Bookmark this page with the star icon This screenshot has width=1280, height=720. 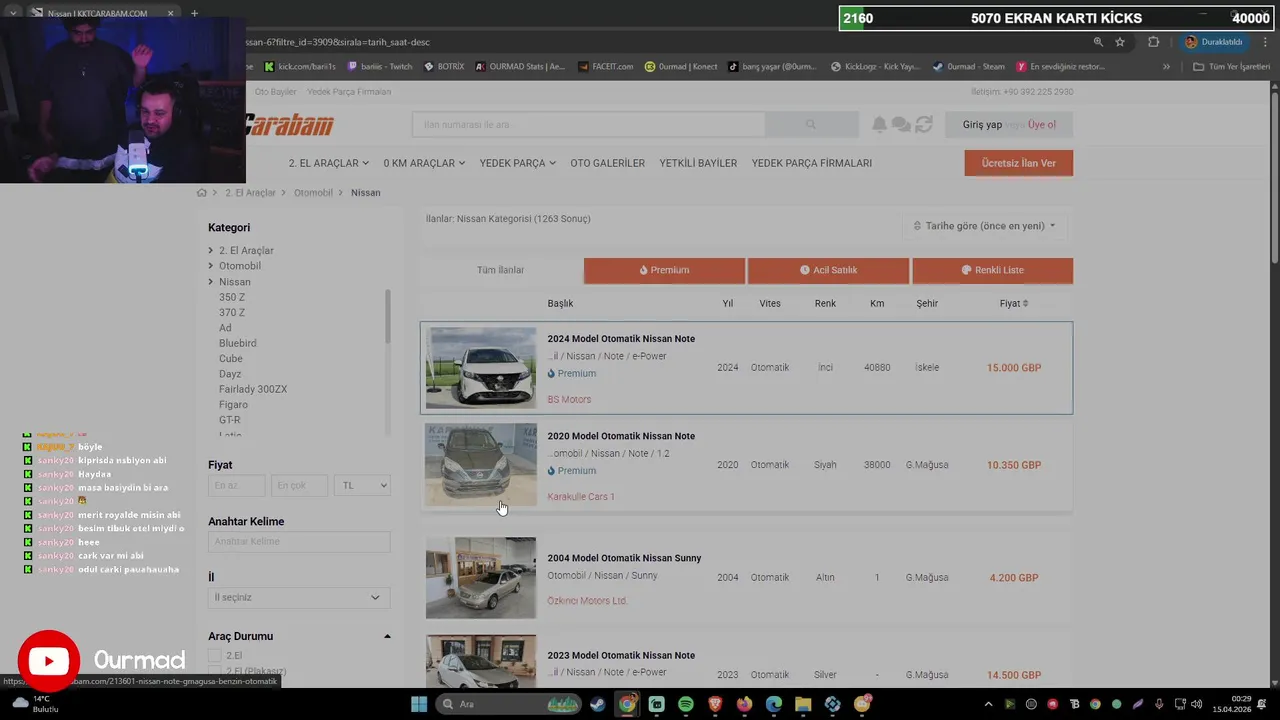pos(1120,42)
